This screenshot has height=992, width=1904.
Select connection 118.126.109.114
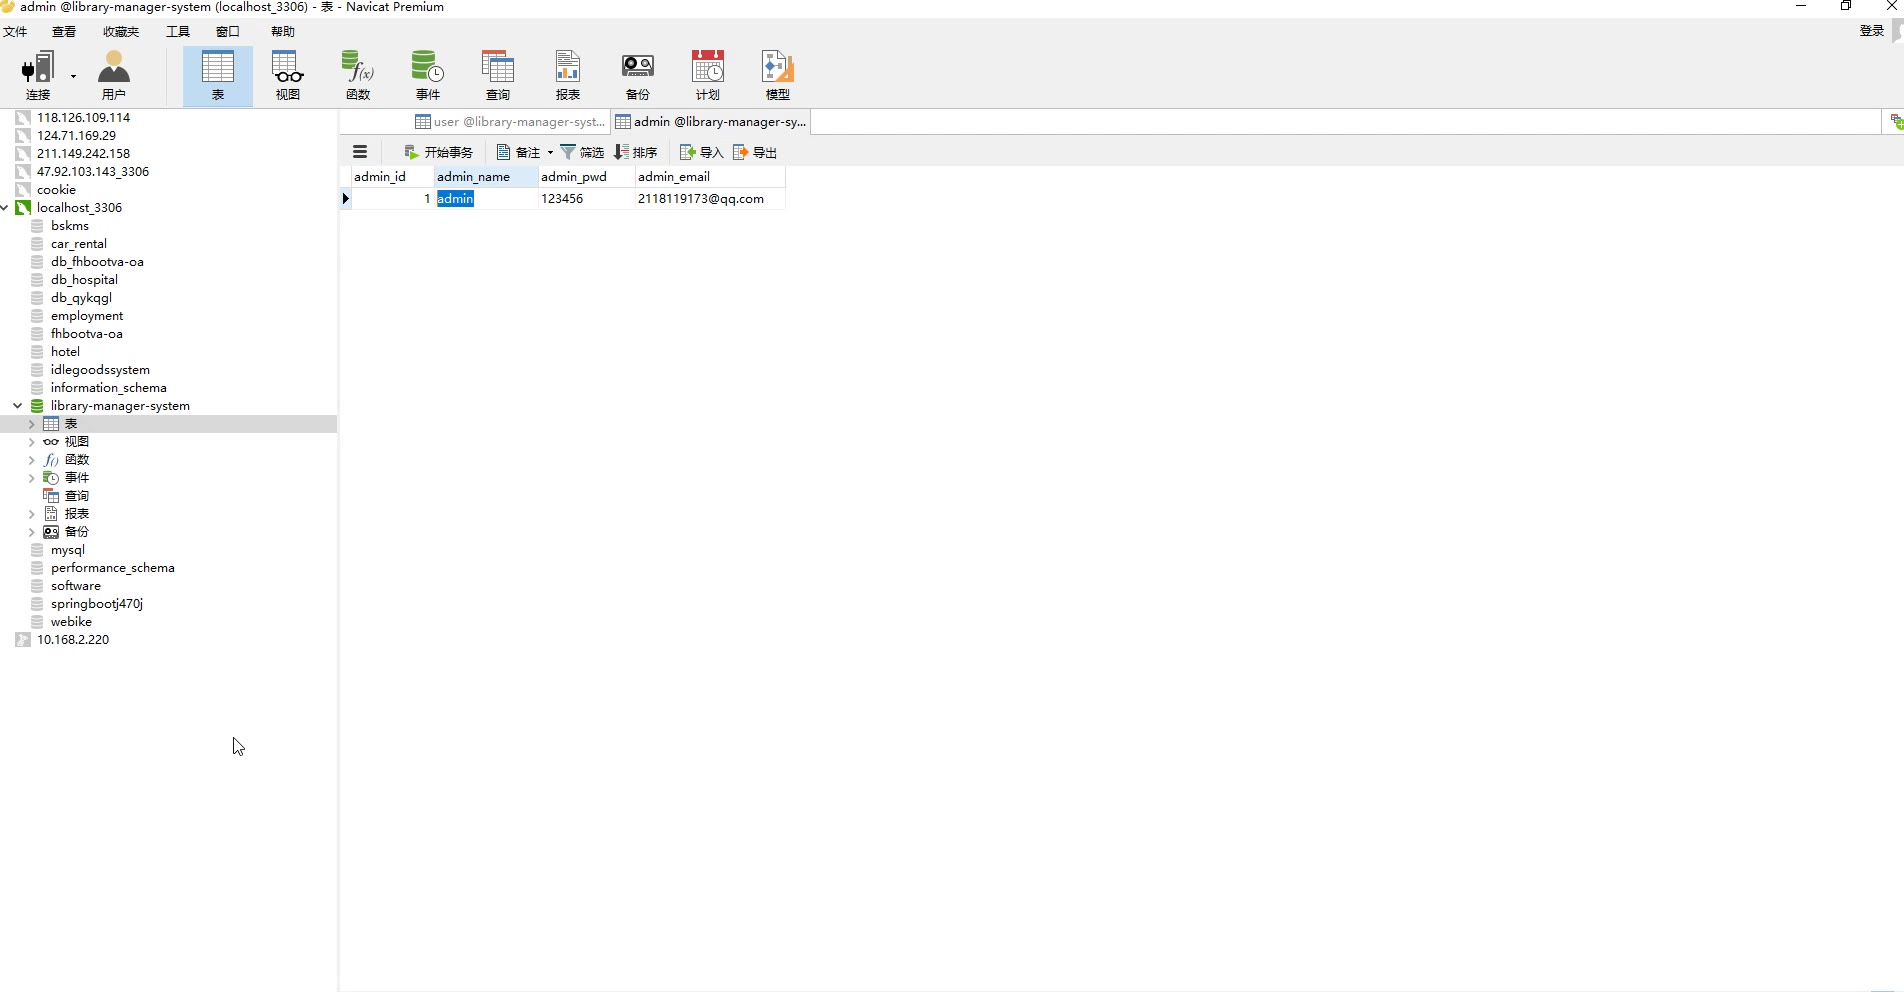83,118
